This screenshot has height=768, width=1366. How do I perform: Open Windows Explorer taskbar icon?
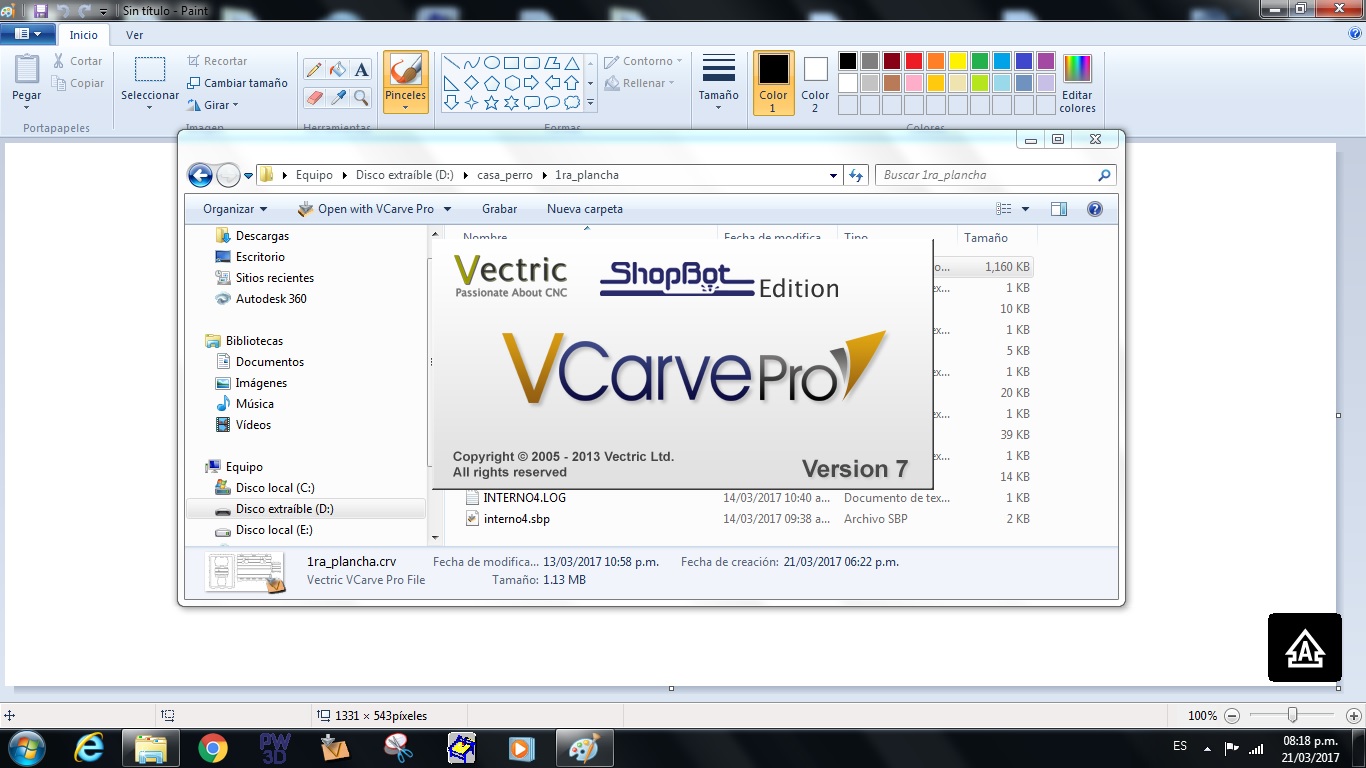(x=151, y=747)
